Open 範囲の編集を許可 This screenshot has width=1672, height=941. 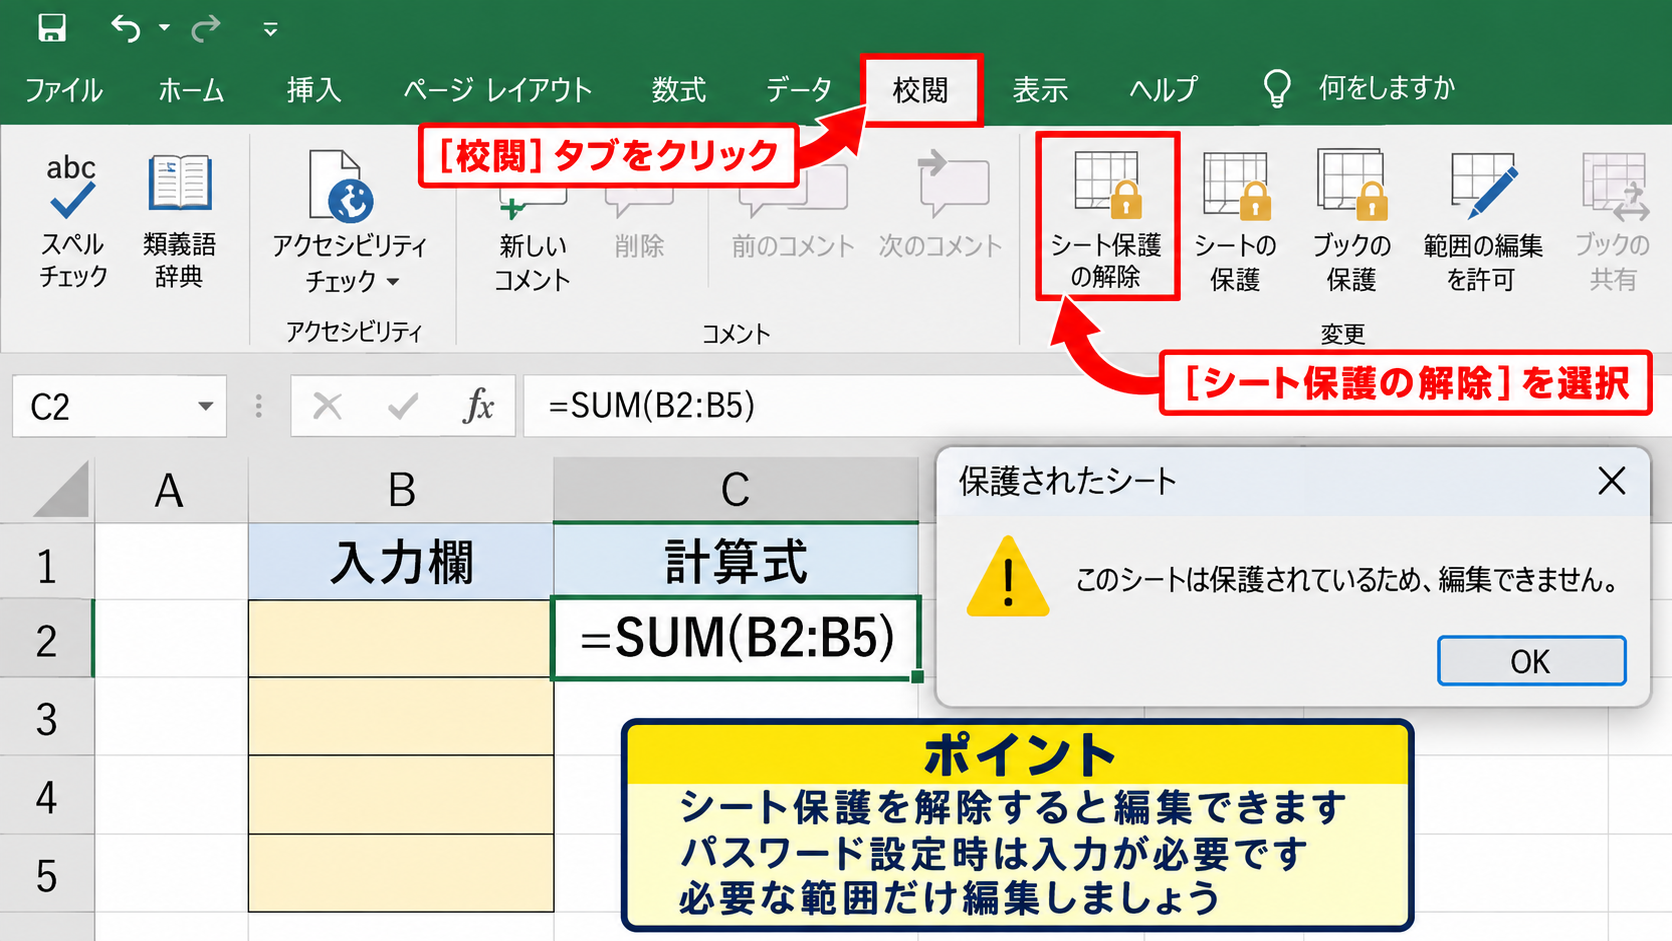(x=1482, y=222)
